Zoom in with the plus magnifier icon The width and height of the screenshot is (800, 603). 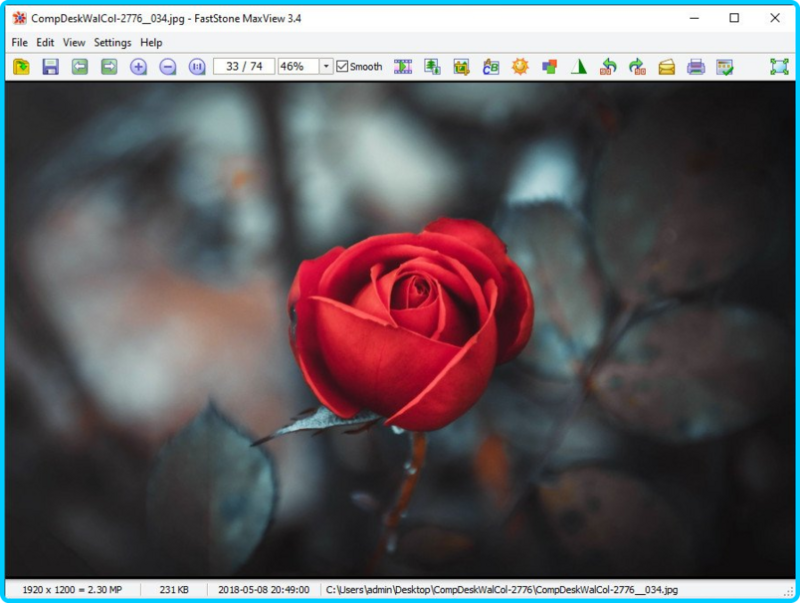point(138,67)
